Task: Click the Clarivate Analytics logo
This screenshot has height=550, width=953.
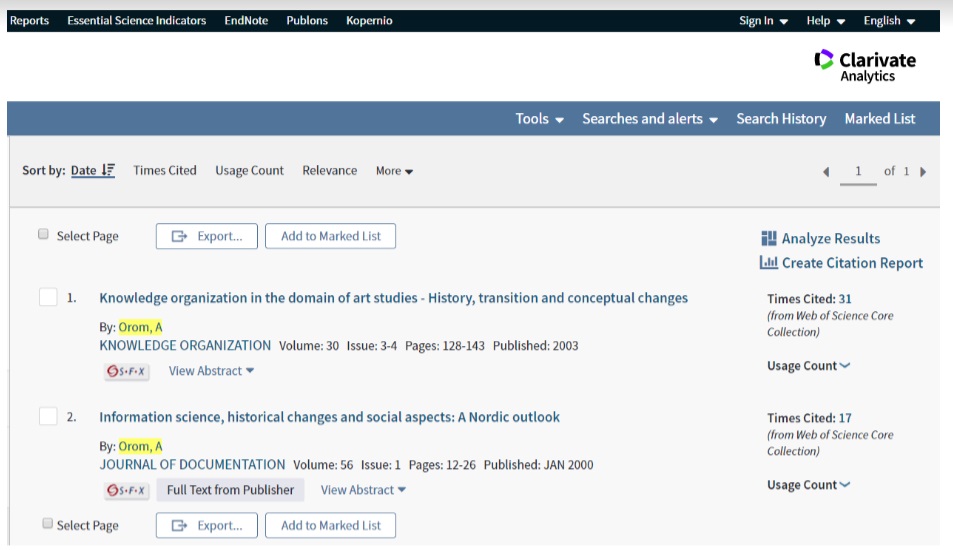Action: point(864,66)
